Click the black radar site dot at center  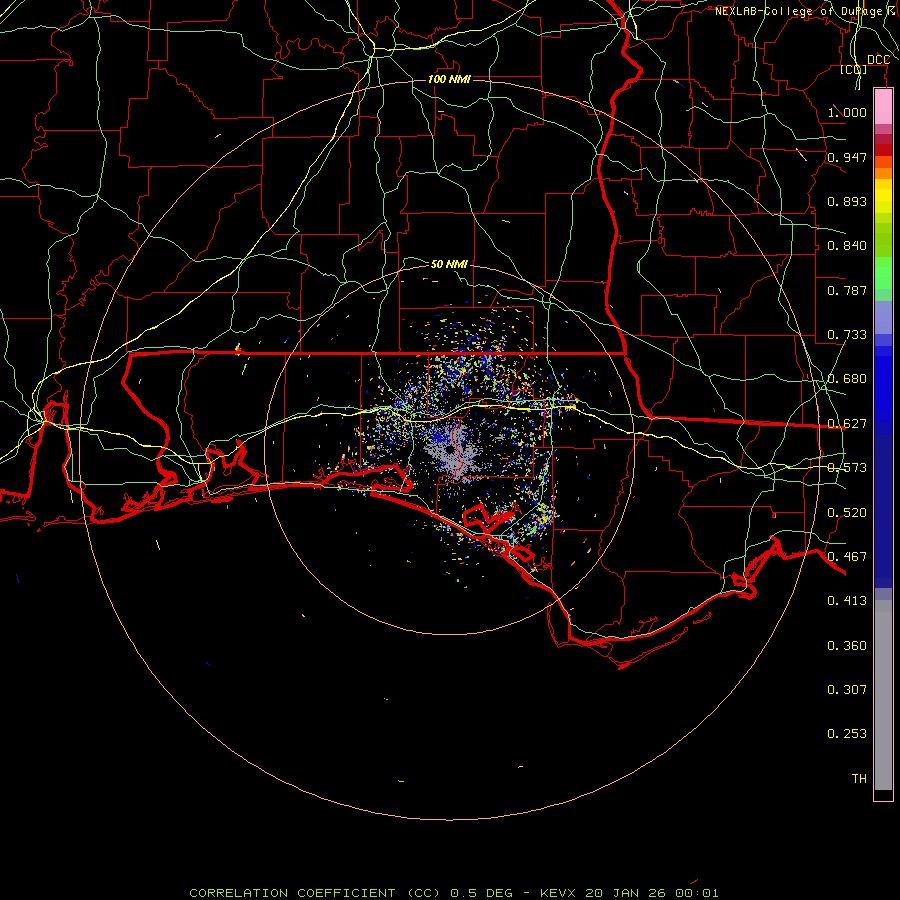[449, 450]
